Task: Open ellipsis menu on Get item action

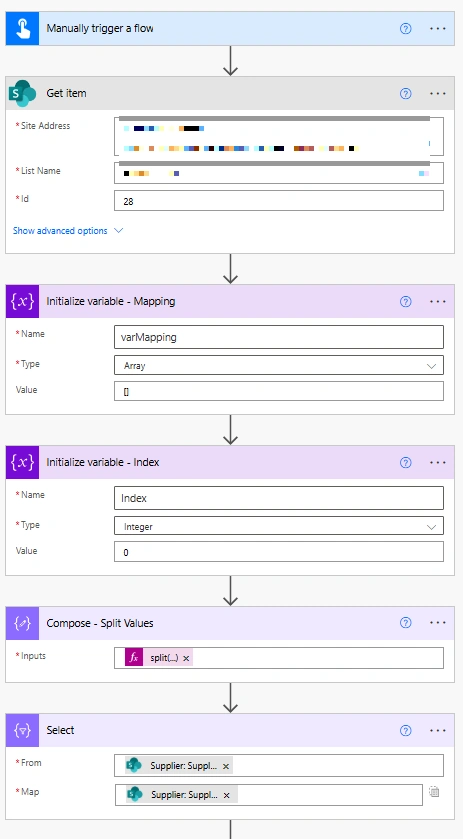Action: [438, 94]
